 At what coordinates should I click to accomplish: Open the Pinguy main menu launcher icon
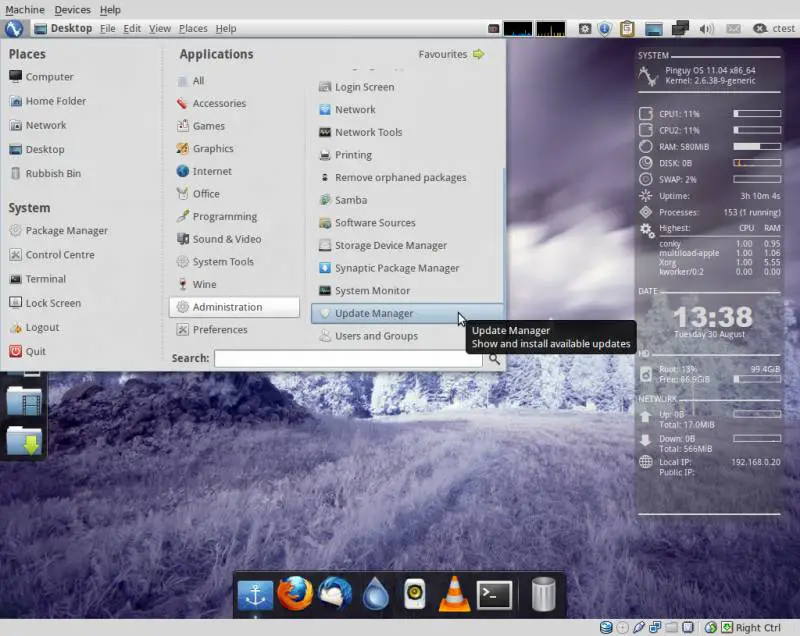coord(14,29)
